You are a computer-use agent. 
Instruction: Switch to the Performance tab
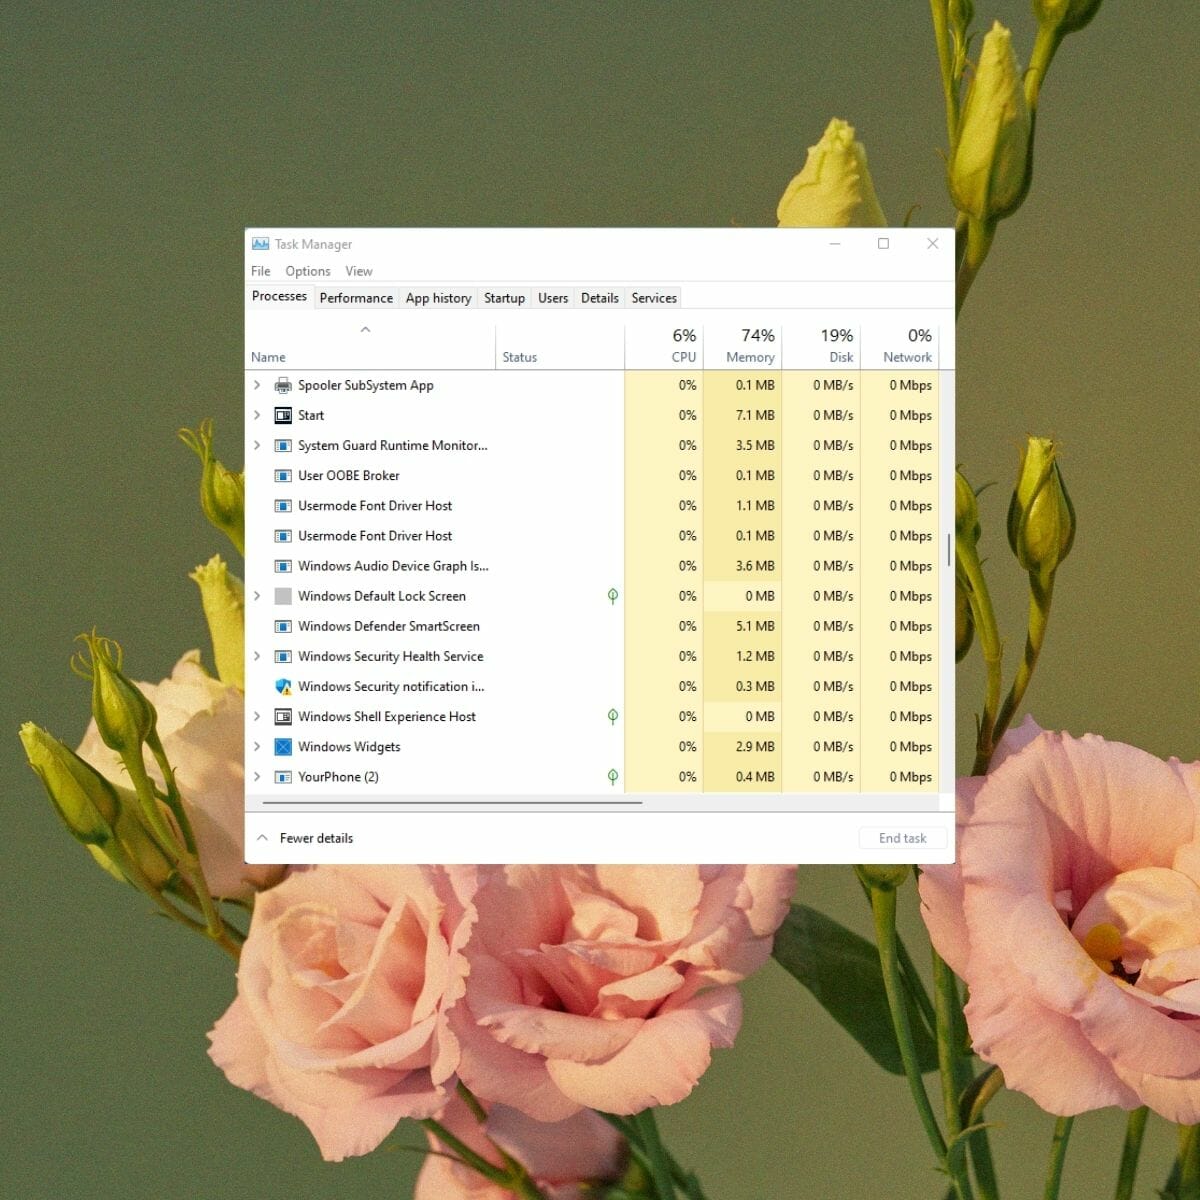click(x=356, y=297)
